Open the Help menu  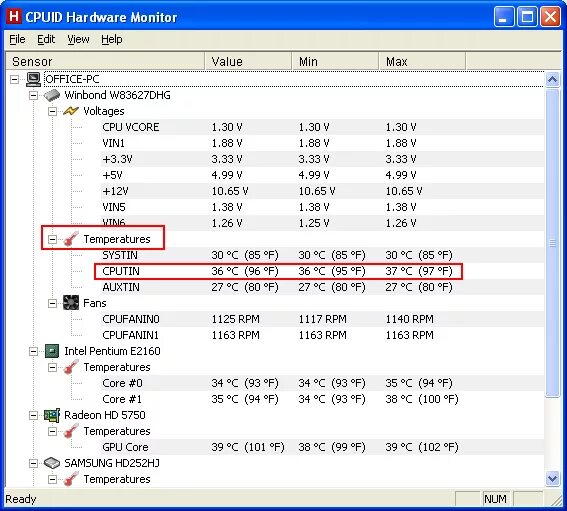pos(111,39)
